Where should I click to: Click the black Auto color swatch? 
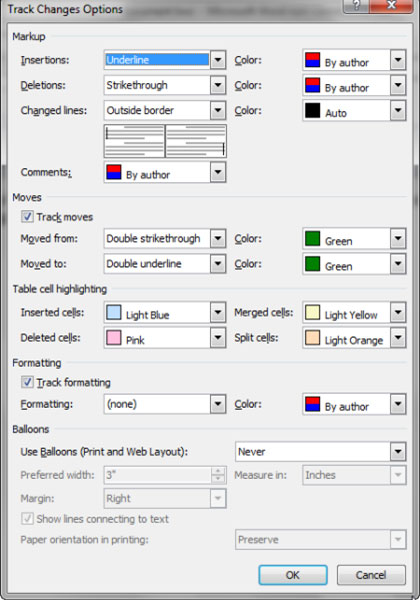point(313,110)
